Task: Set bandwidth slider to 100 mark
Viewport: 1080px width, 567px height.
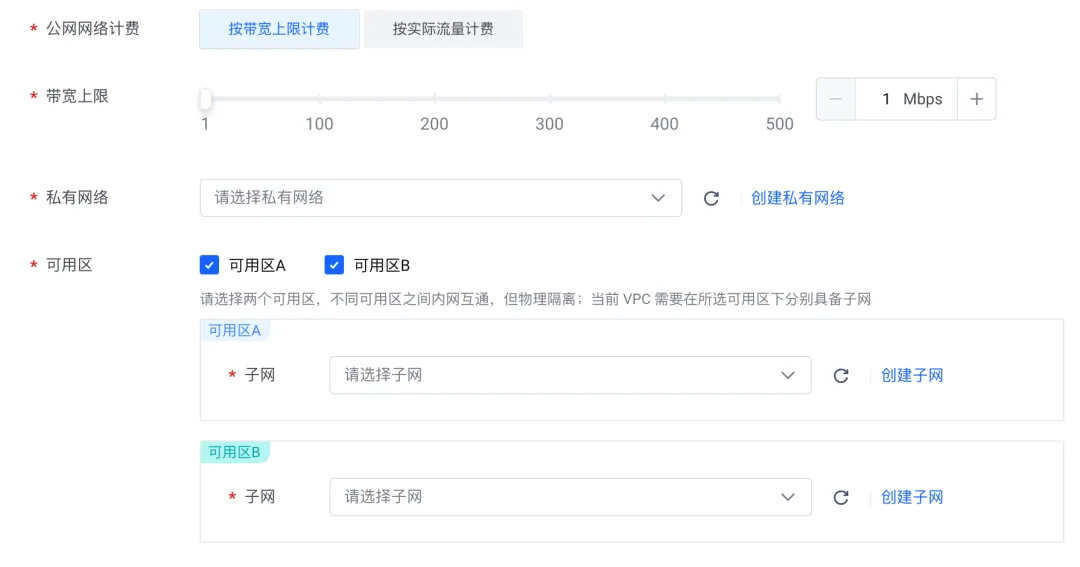Action: click(320, 99)
